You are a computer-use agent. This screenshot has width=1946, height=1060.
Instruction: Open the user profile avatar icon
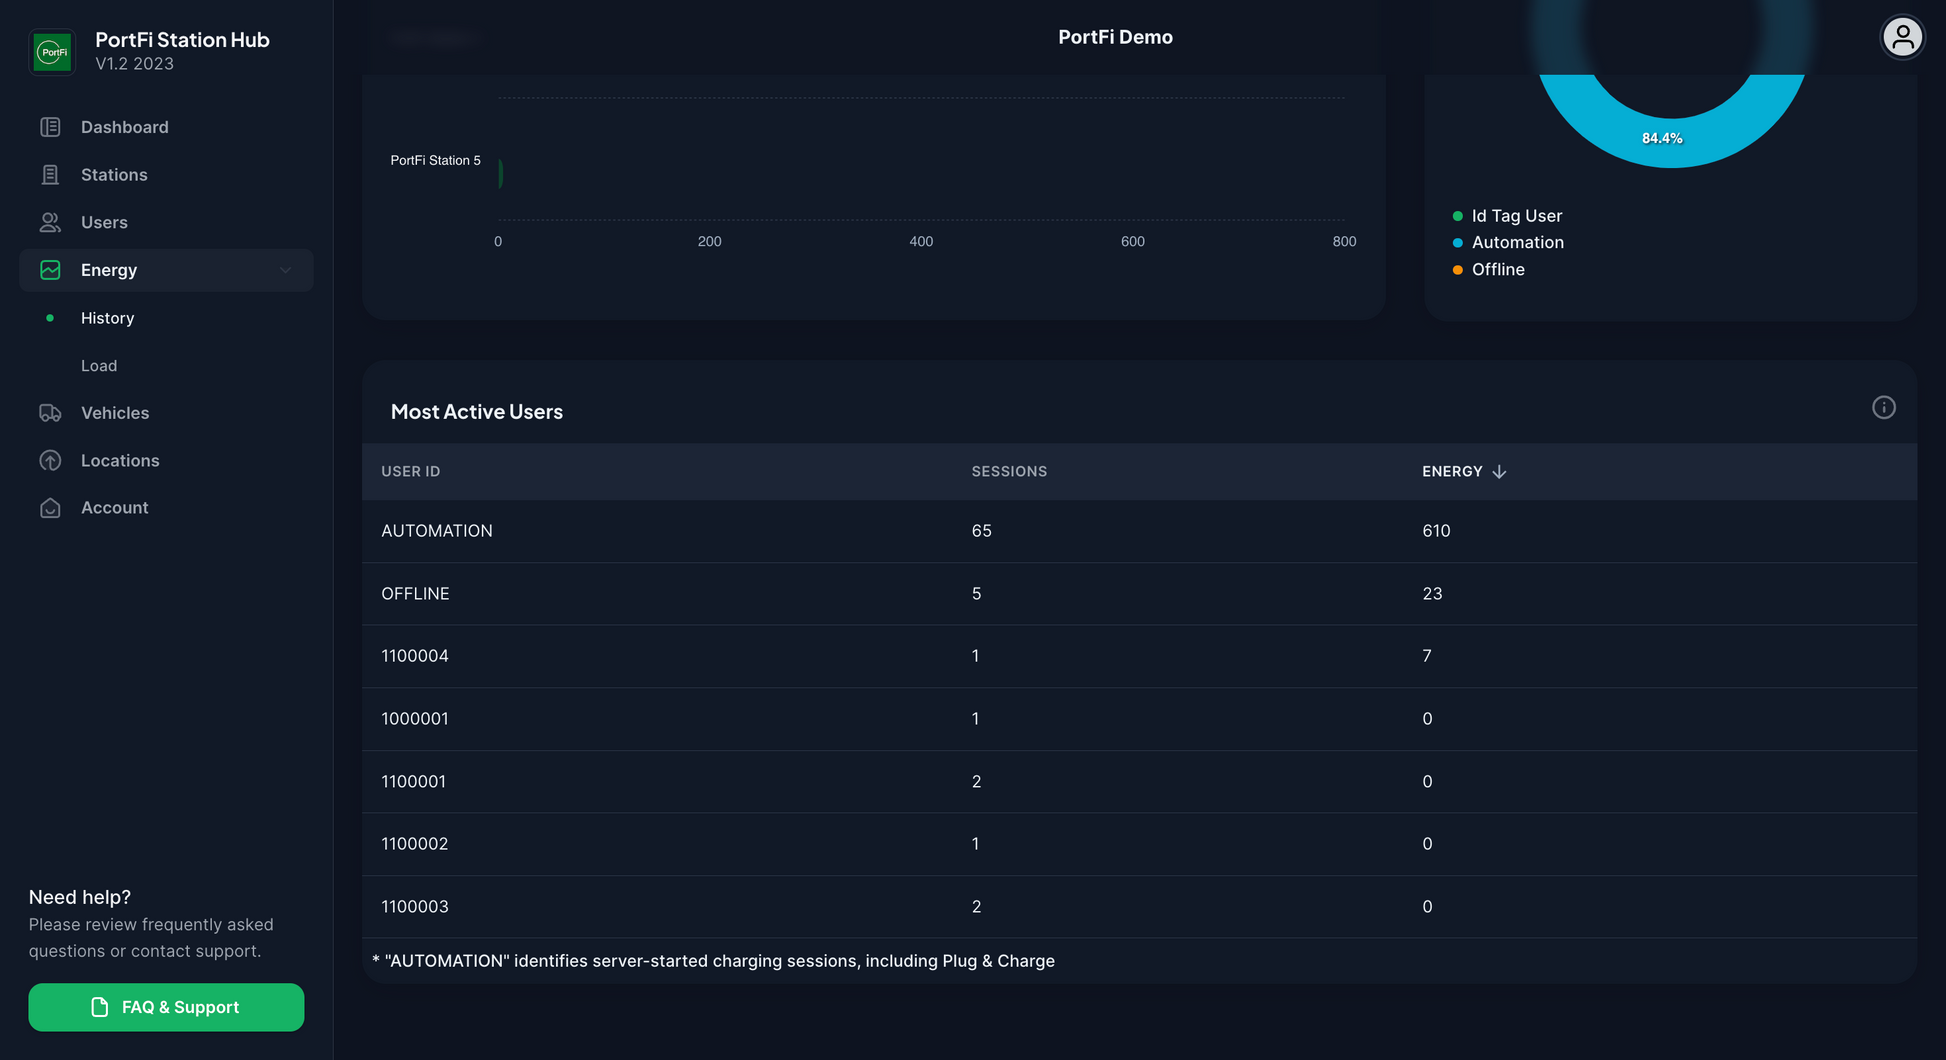coord(1901,38)
